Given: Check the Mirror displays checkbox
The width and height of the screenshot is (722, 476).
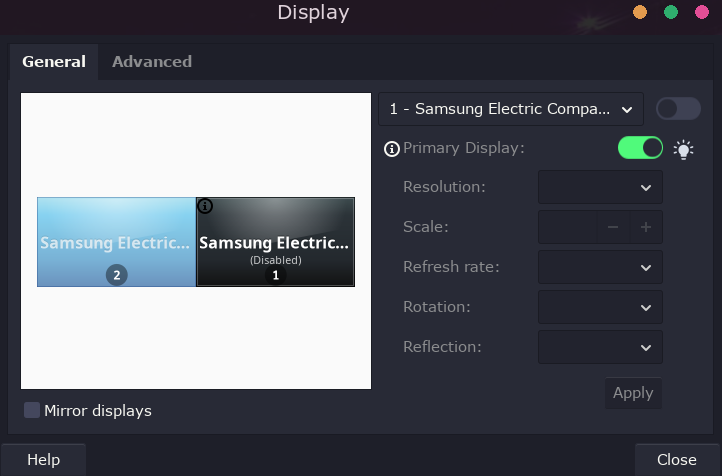Looking at the screenshot, I should coord(32,410).
